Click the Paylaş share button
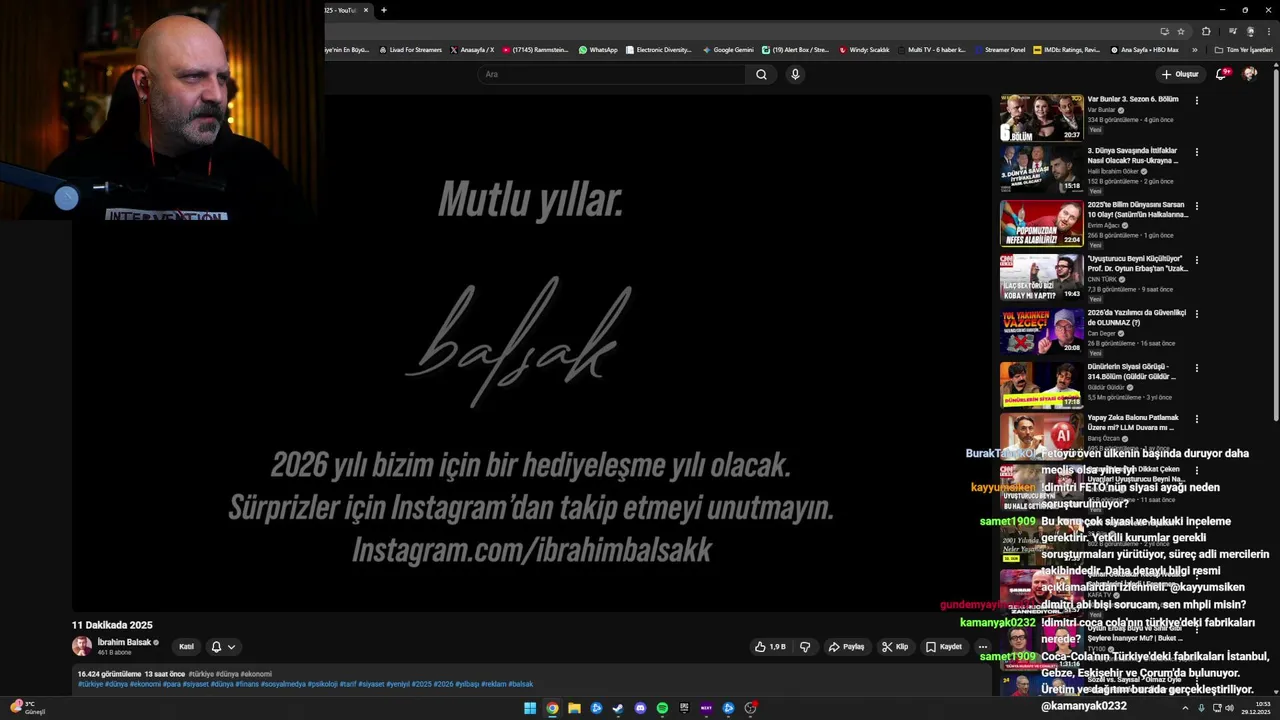Viewport: 1280px width, 720px height. (x=846, y=647)
